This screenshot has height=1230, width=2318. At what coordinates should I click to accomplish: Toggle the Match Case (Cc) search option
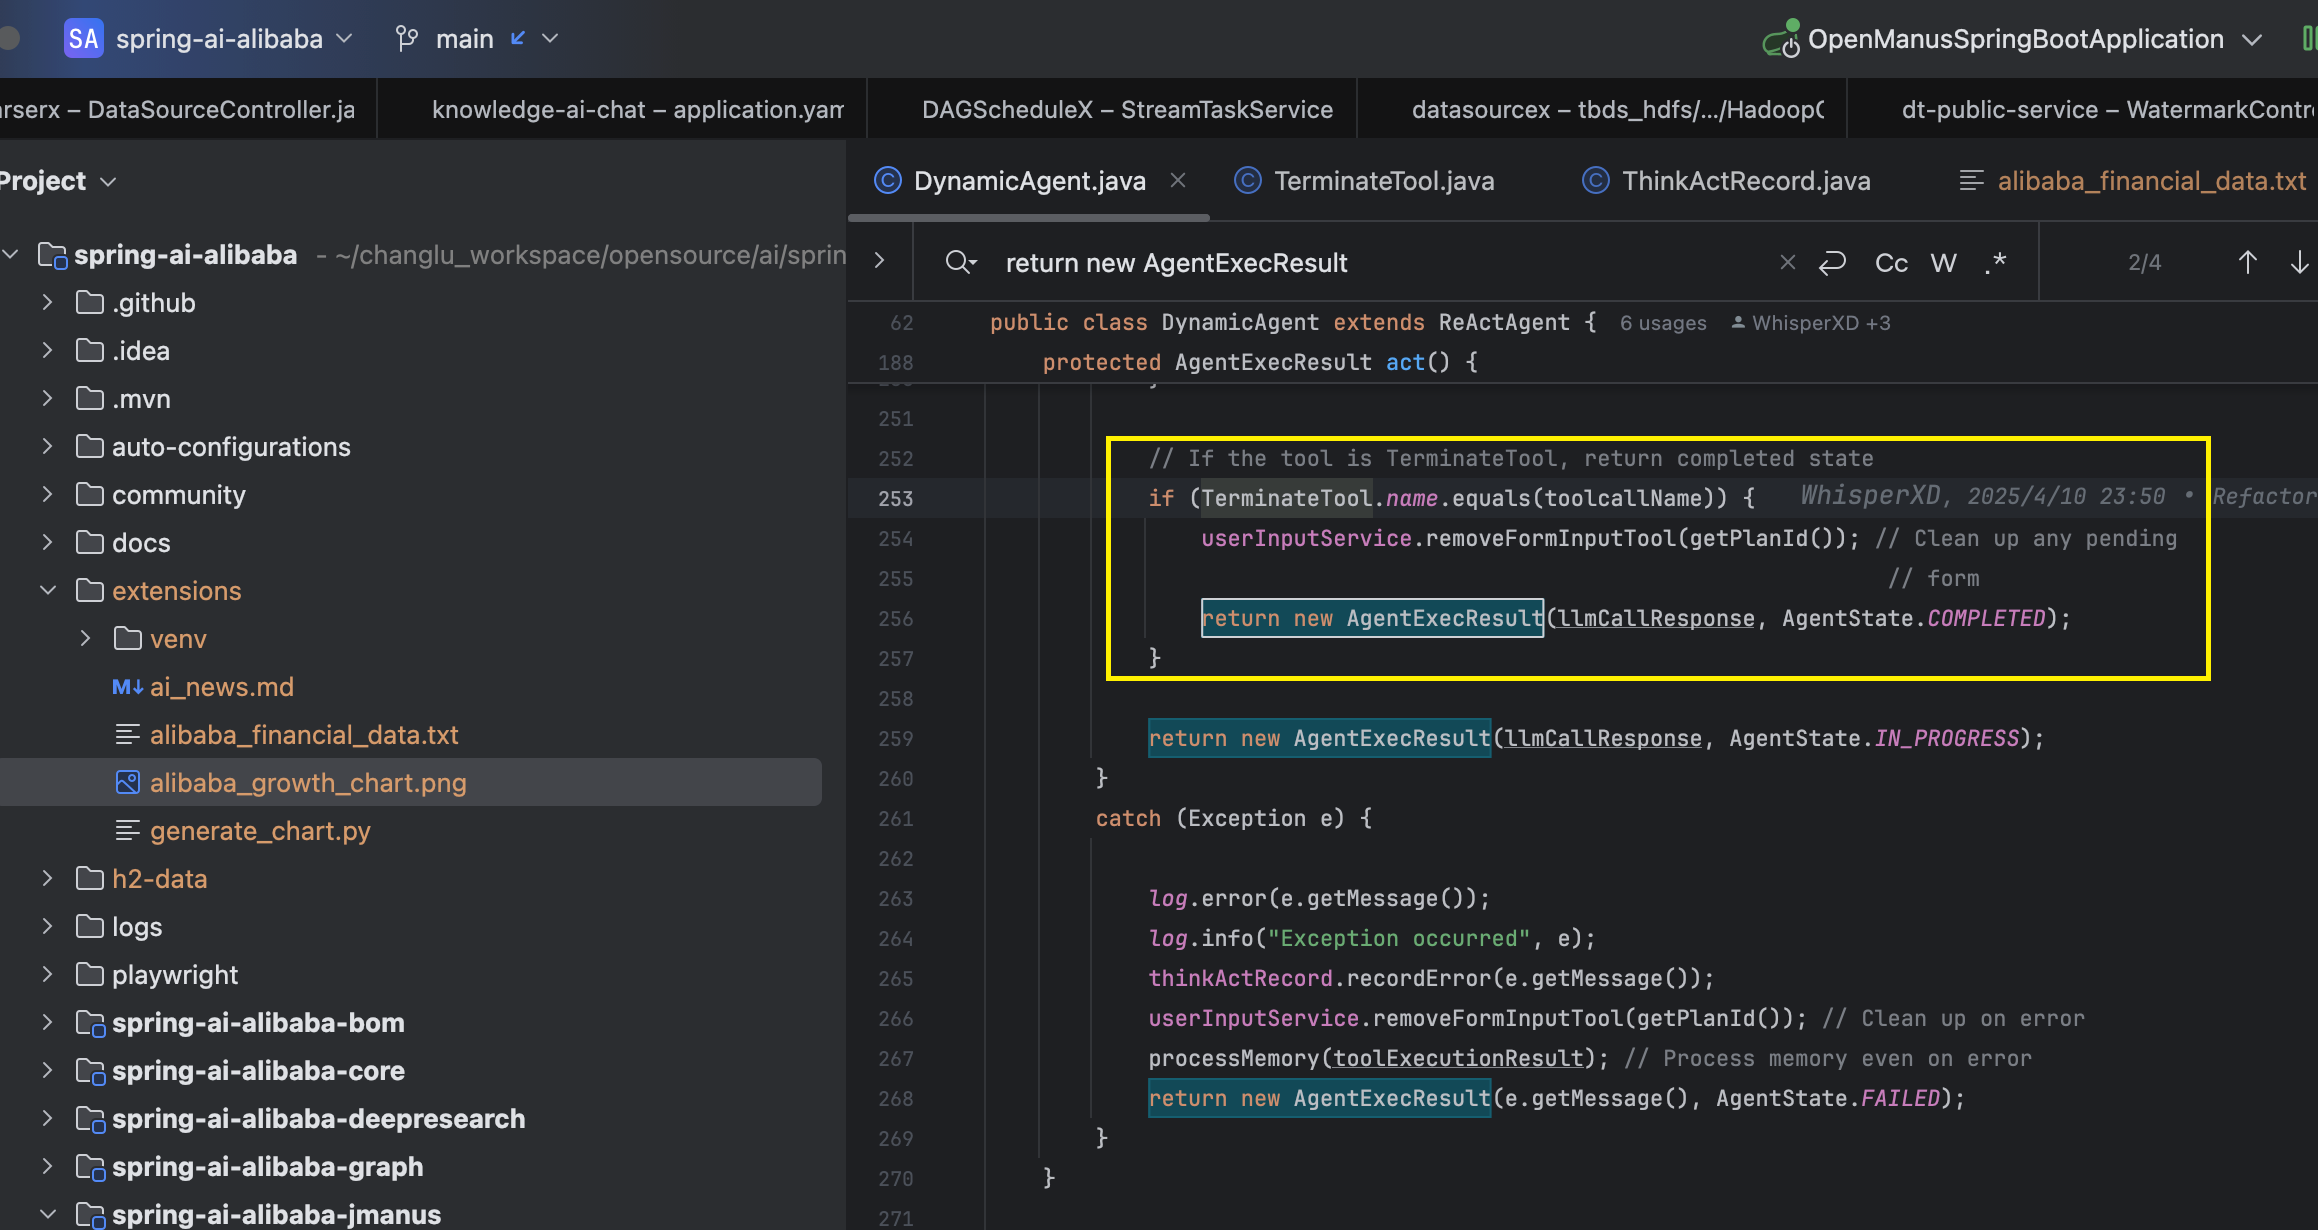click(1891, 263)
